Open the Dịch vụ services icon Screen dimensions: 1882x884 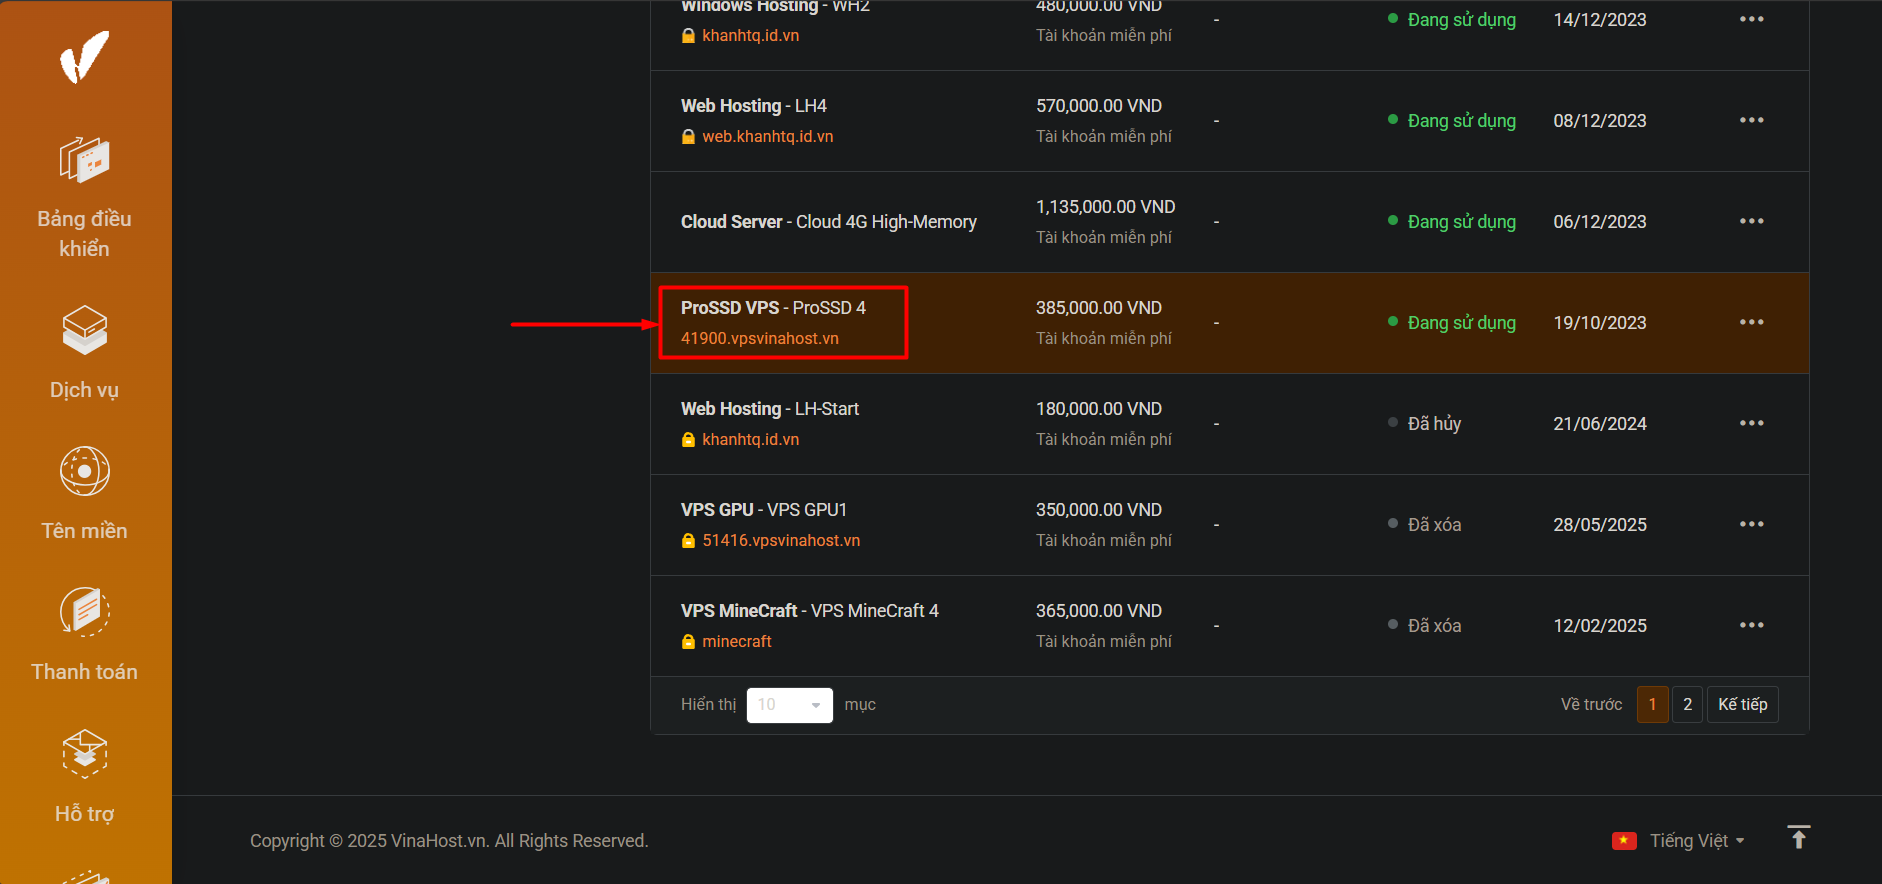[x=84, y=330]
